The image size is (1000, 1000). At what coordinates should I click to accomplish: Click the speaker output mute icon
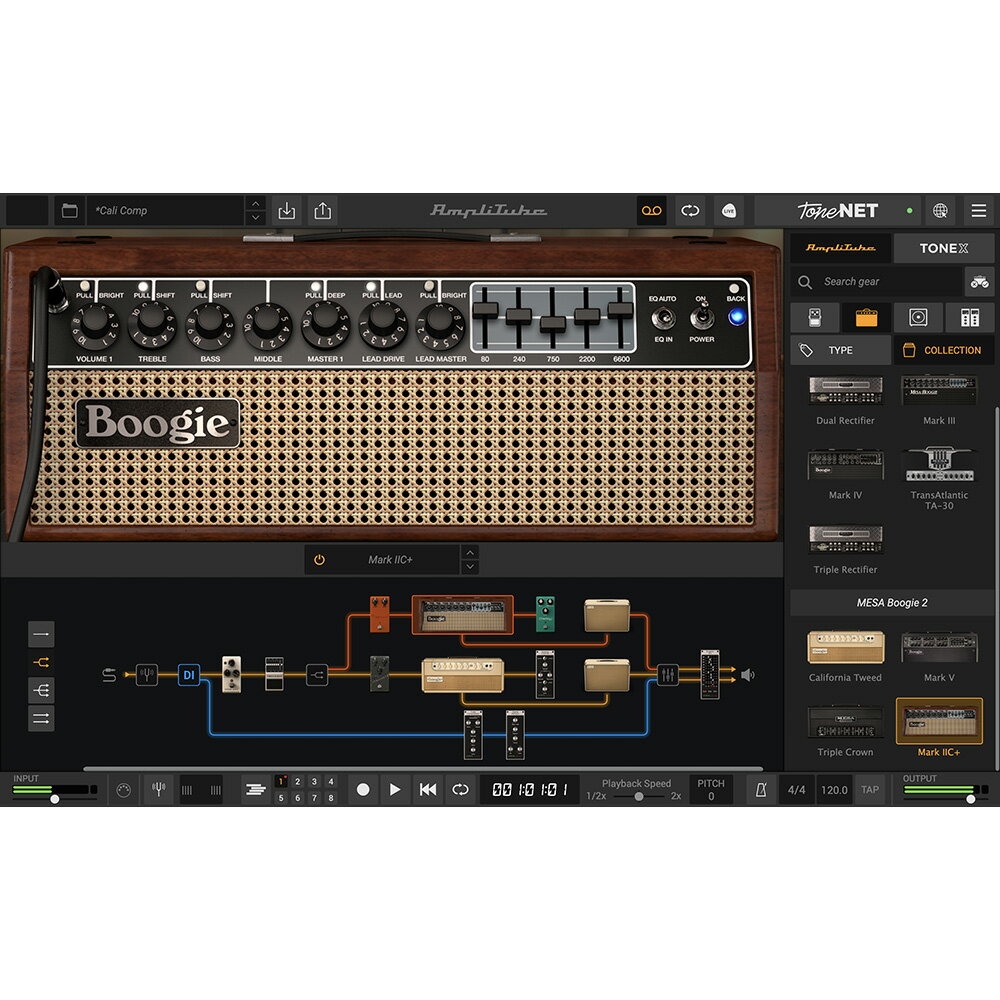tap(748, 675)
